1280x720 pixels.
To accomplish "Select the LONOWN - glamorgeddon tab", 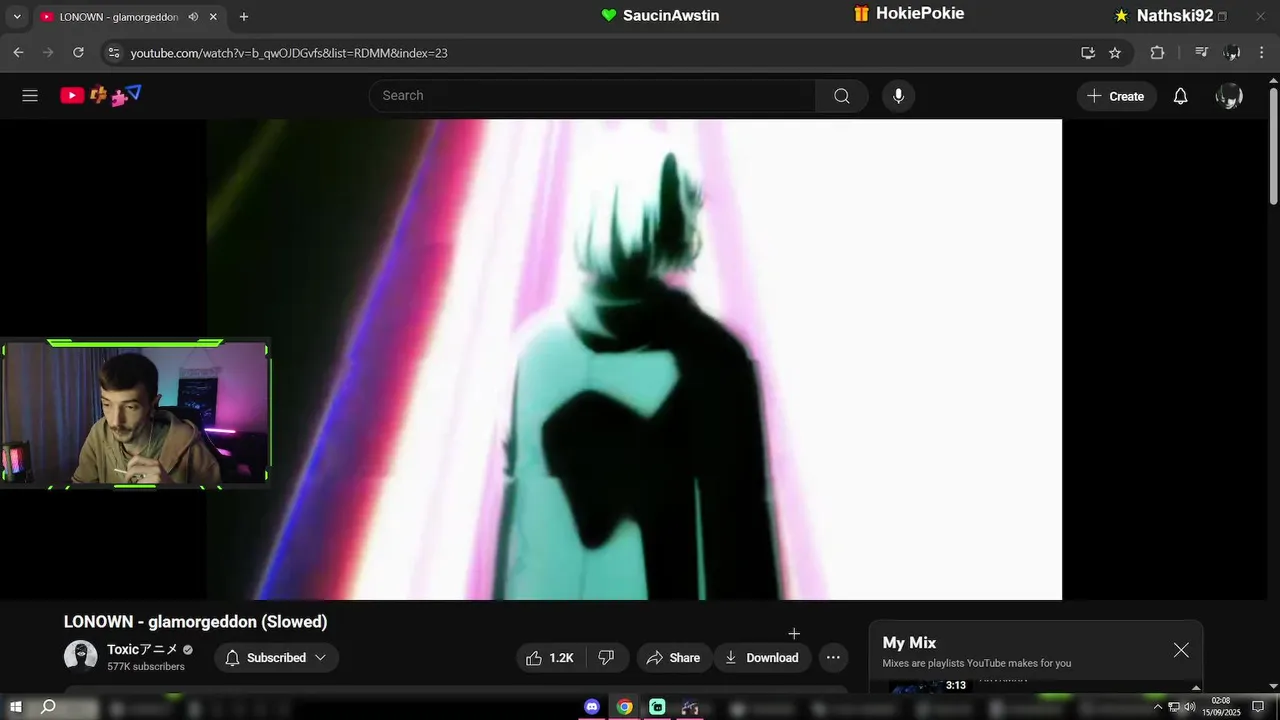I will coord(118,17).
